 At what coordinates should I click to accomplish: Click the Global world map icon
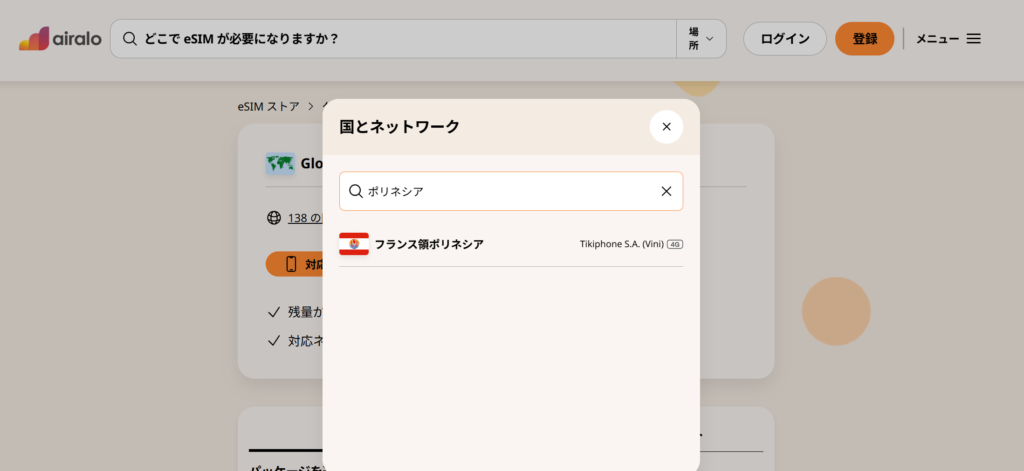(x=280, y=164)
